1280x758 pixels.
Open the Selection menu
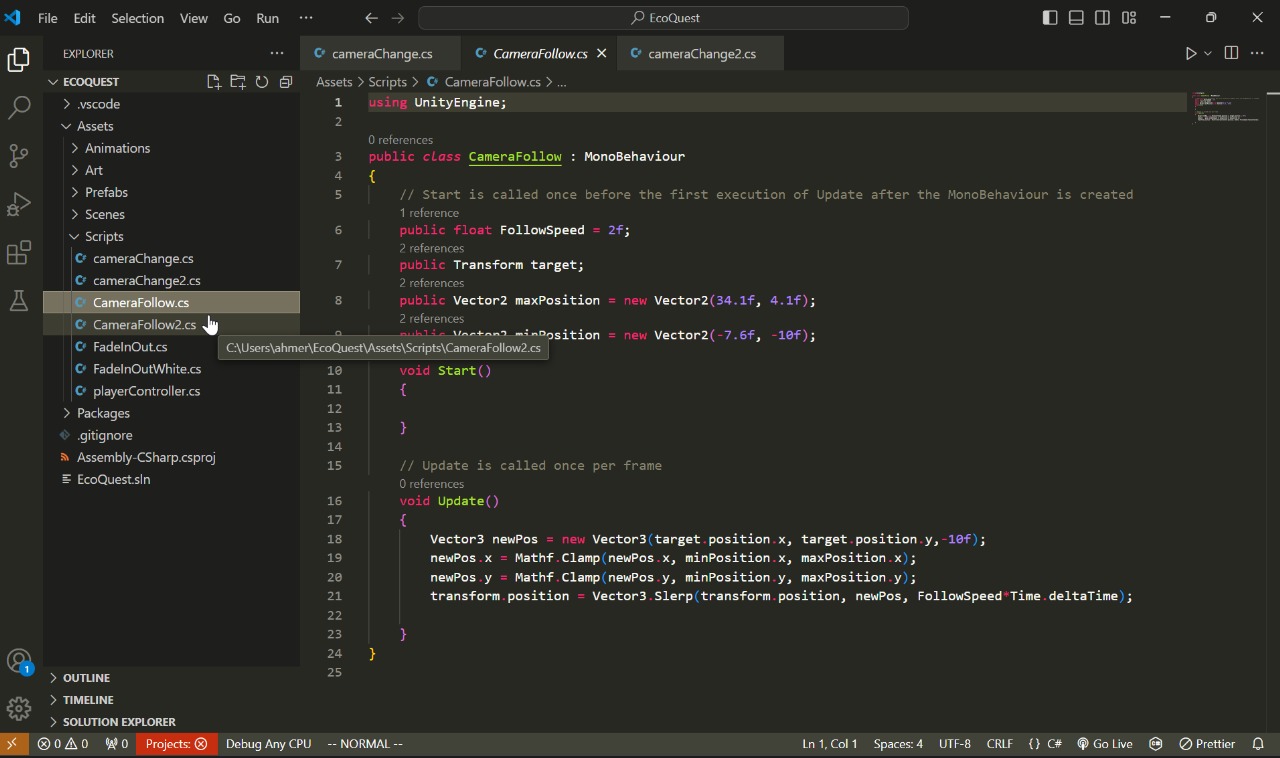pyautogui.click(x=137, y=18)
